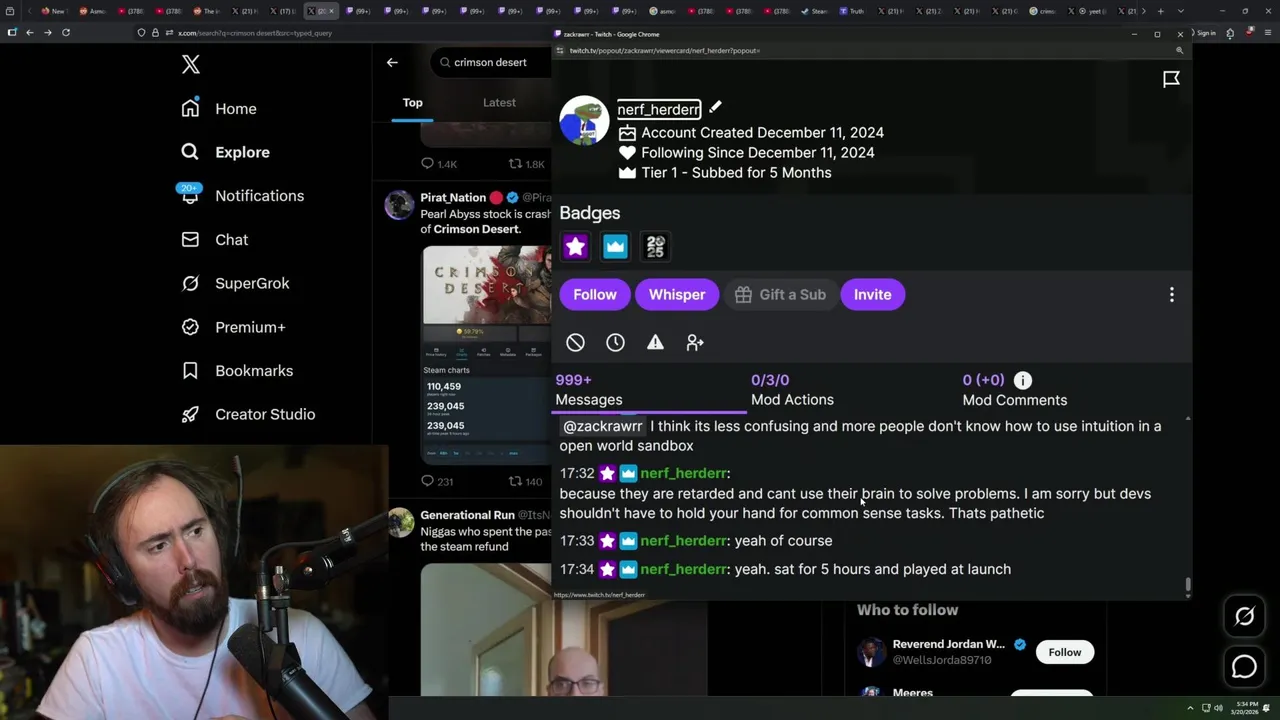The width and height of the screenshot is (1280, 720).
Task: Edit nerf_herderr nickname pencil icon
Action: (715, 108)
